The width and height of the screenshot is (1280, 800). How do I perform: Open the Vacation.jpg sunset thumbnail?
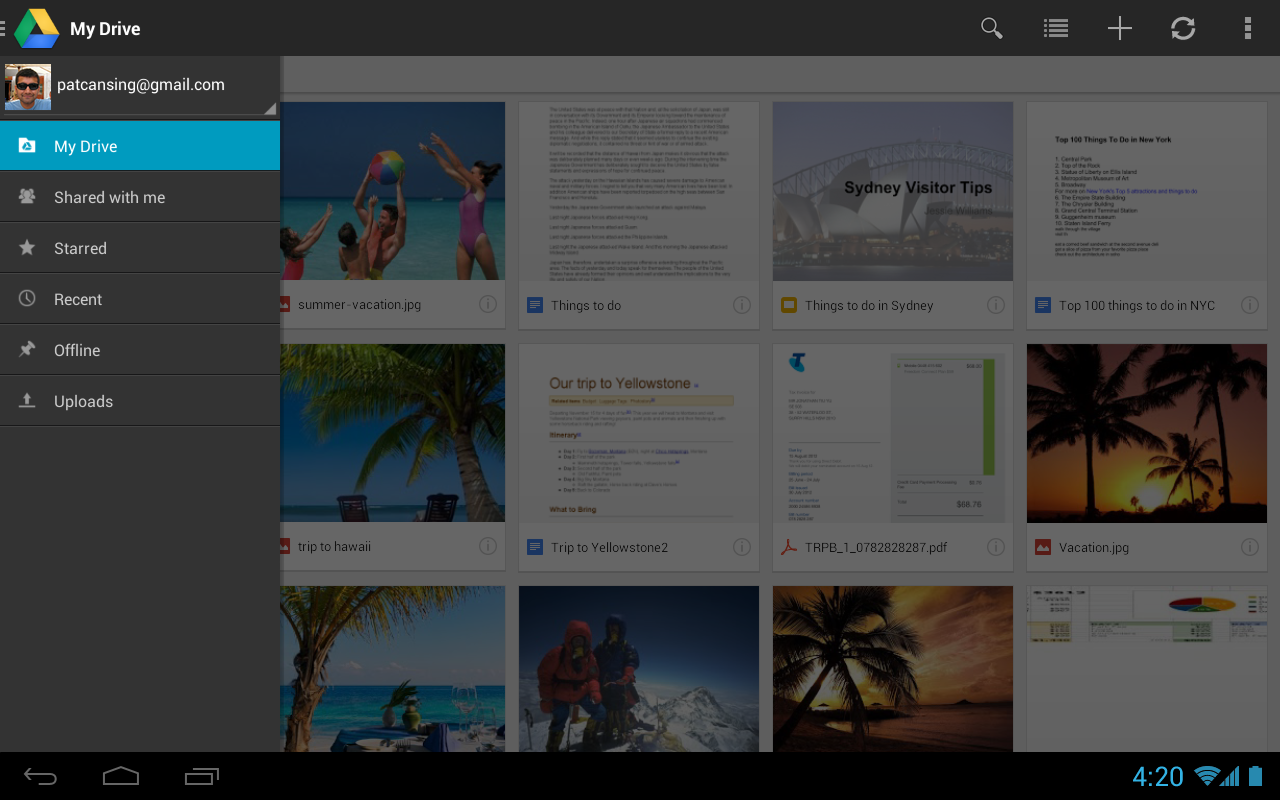(x=1147, y=433)
